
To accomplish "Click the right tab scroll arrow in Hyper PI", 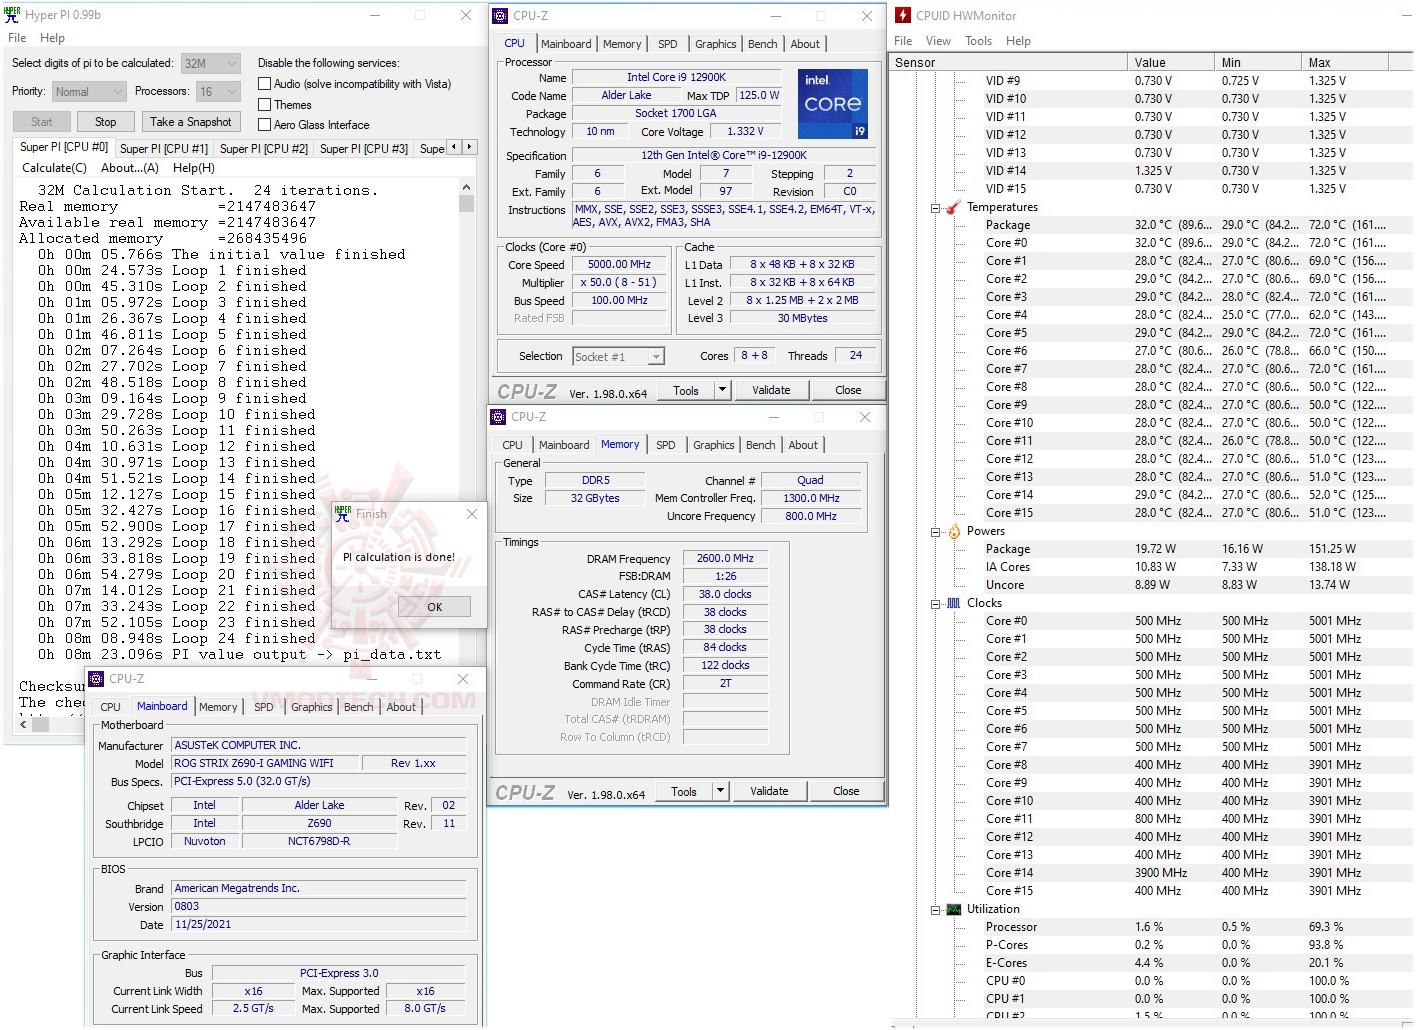I will click(469, 147).
